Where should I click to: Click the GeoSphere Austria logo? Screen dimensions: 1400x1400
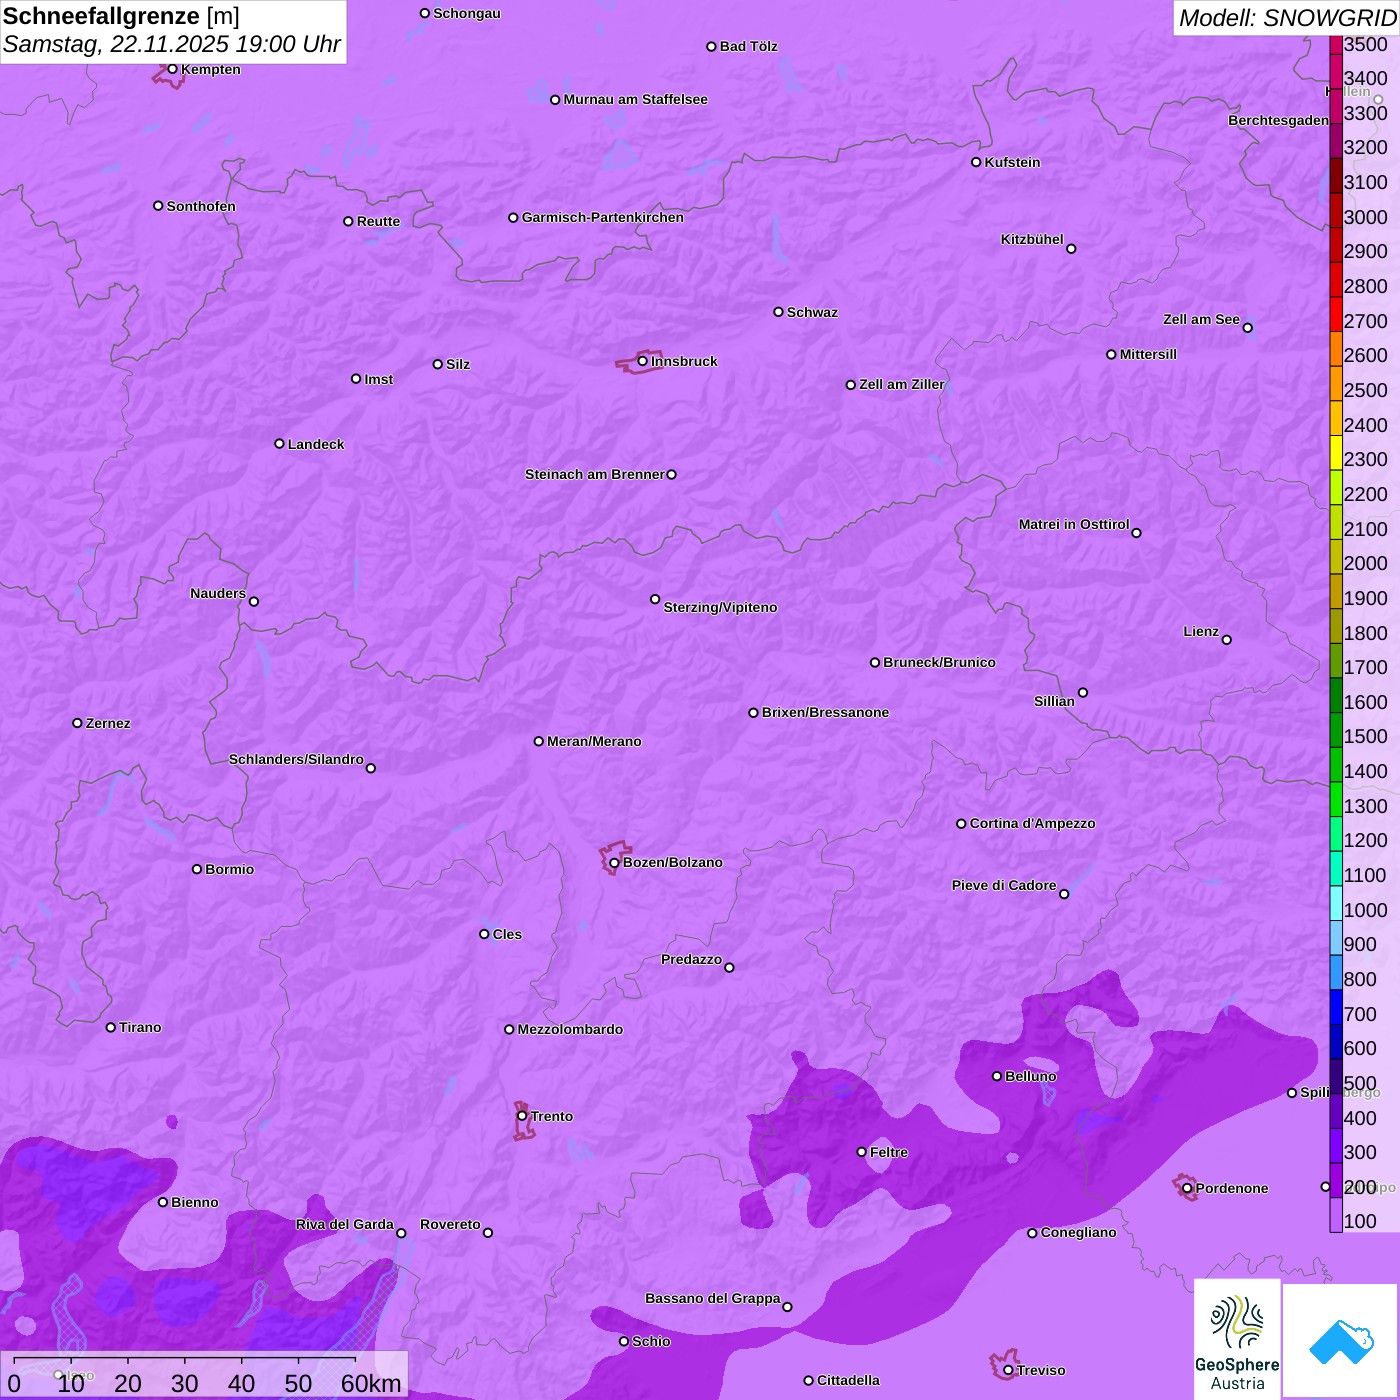tap(1237, 1340)
